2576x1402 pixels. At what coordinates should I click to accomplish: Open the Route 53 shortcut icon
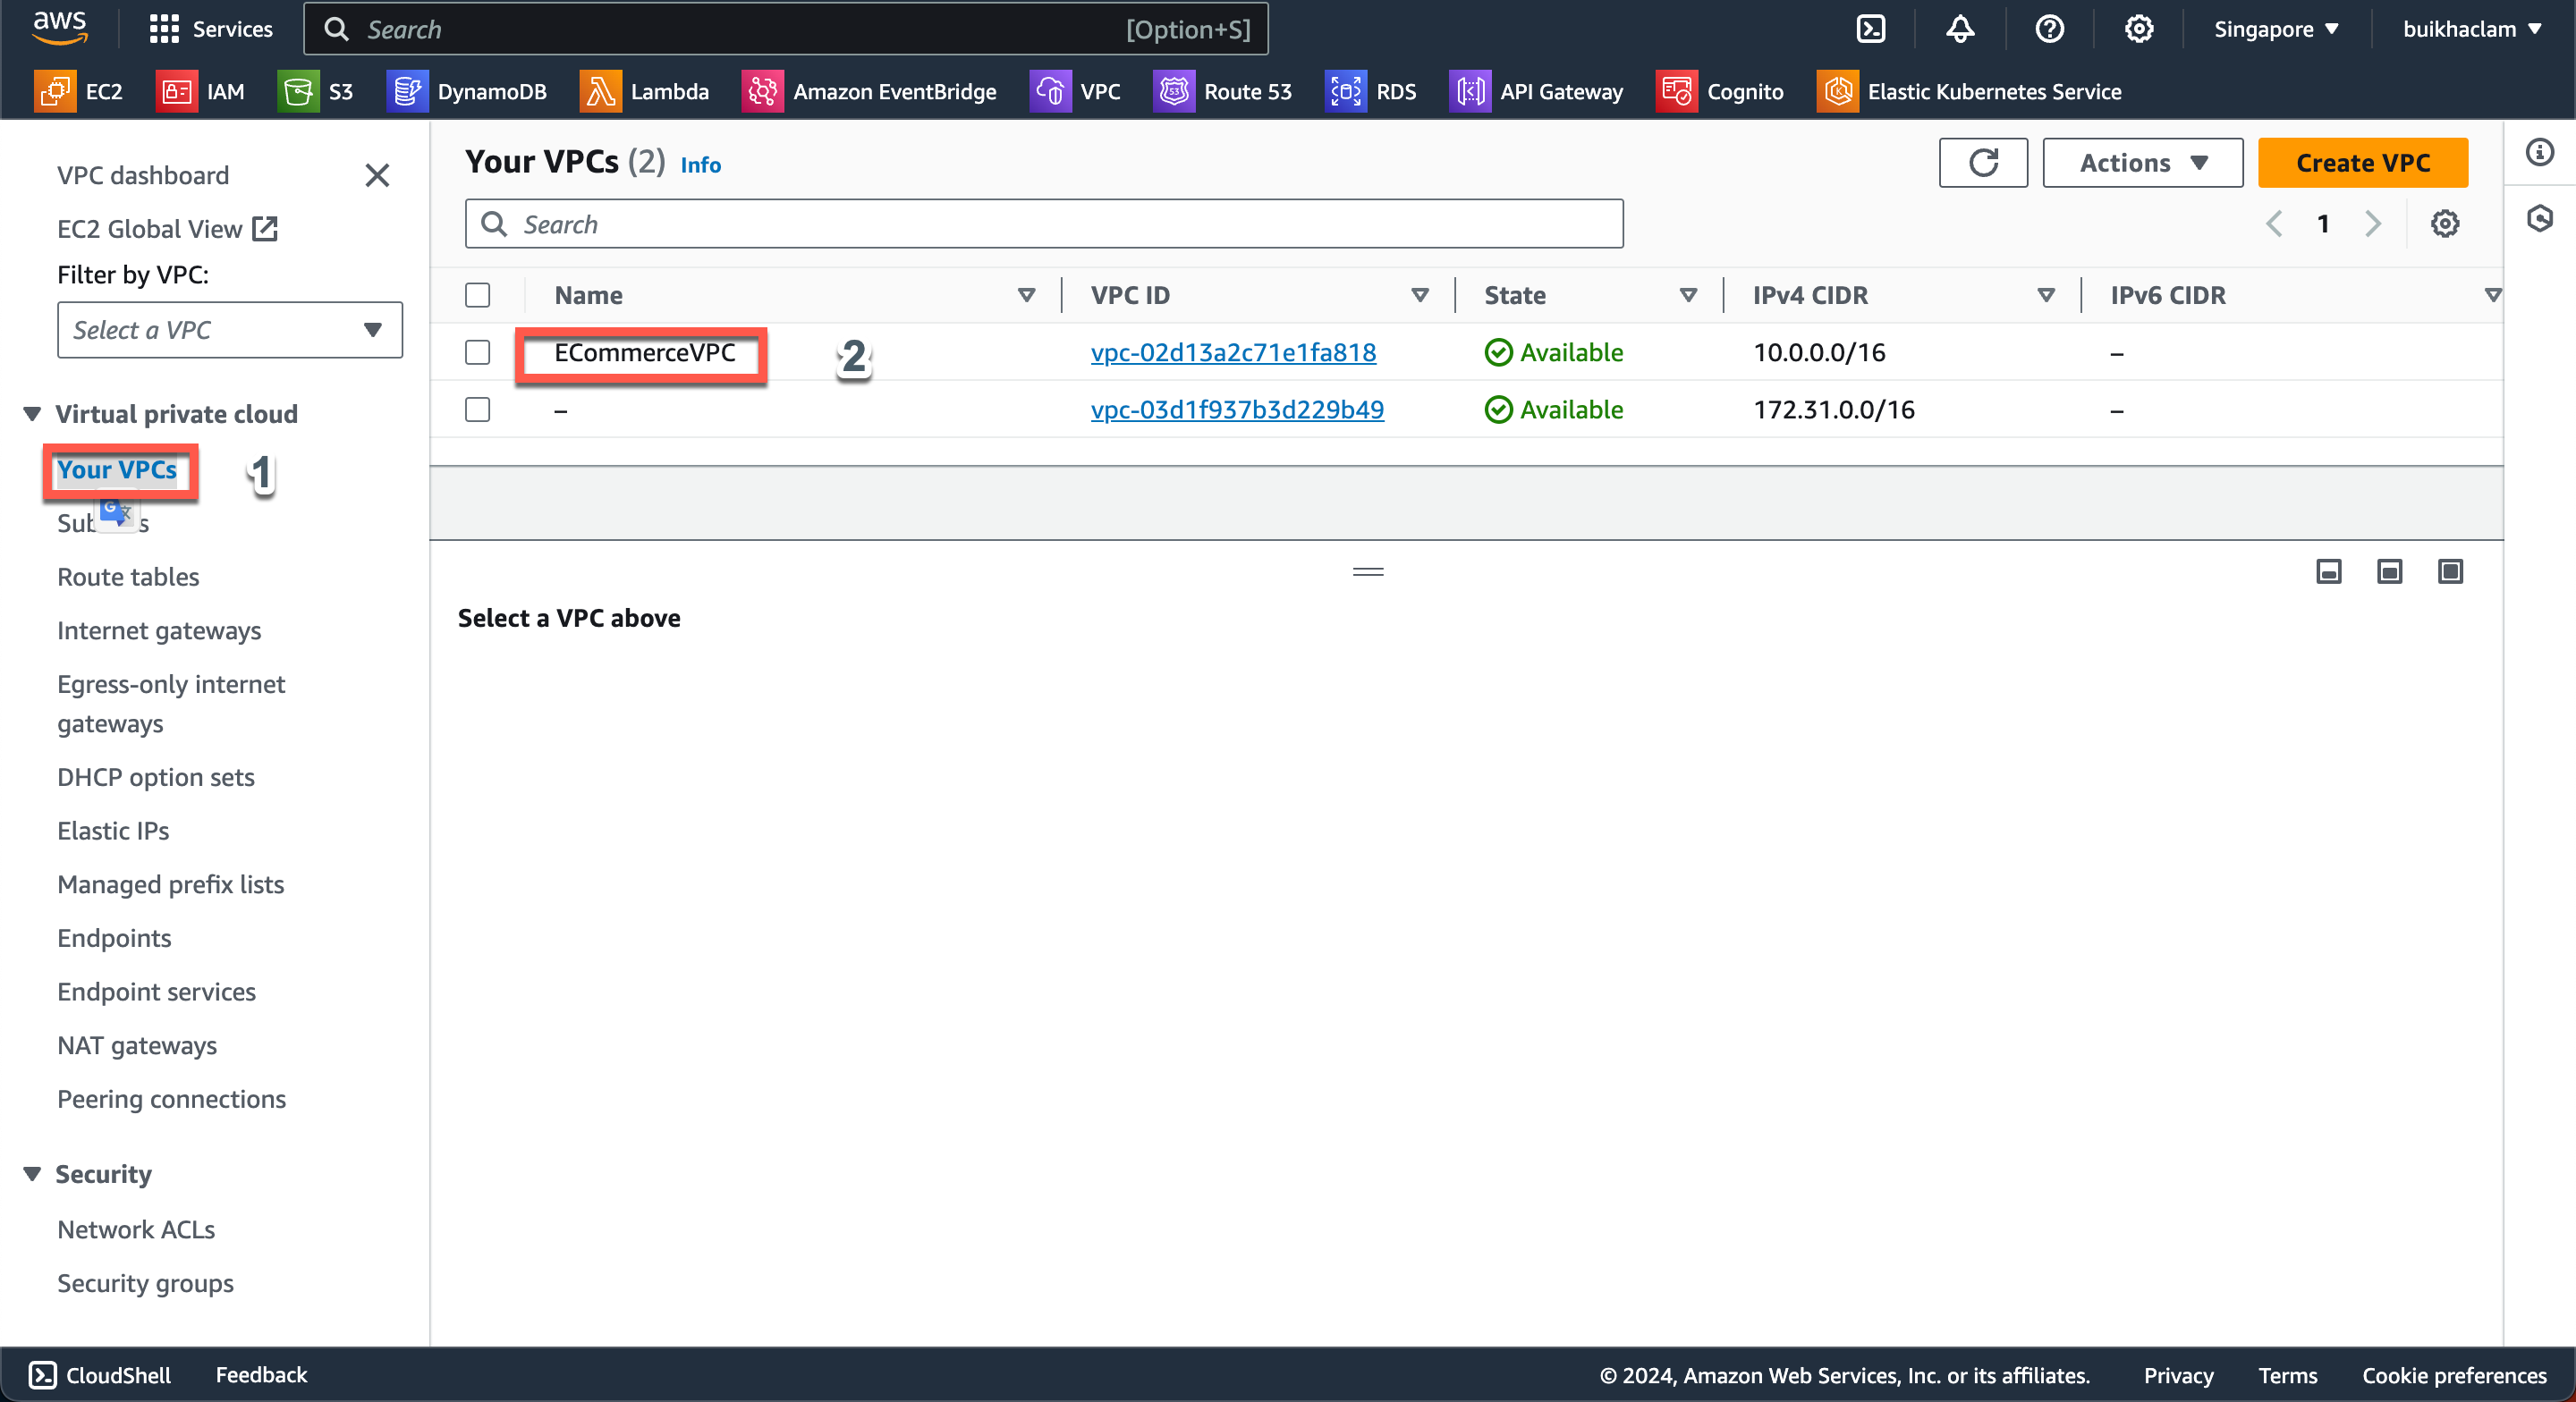[x=1174, y=91]
